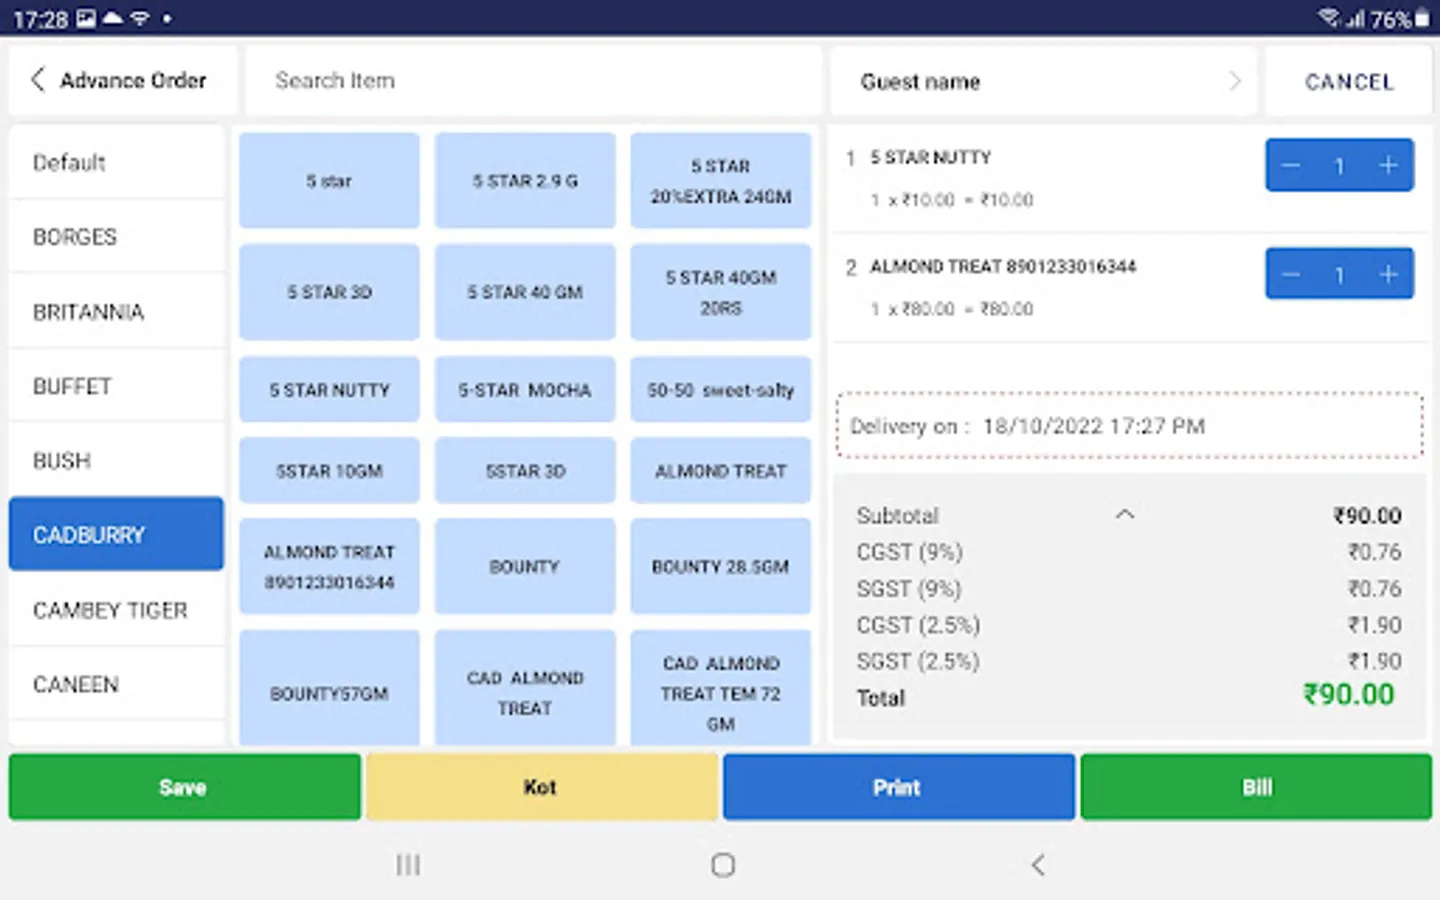Add CAD ALMOND TREAT TEM 72 GM
This screenshot has height=900, width=1440.
[721, 688]
